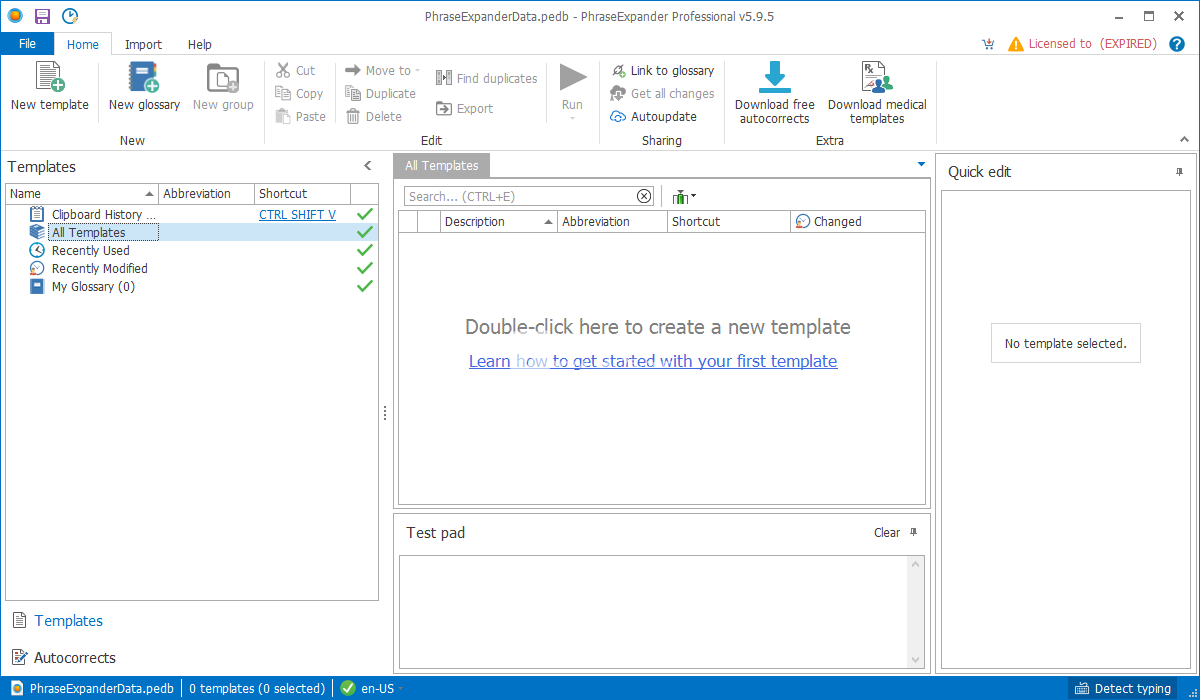
Task: Click the Changed column header
Action: (x=858, y=222)
